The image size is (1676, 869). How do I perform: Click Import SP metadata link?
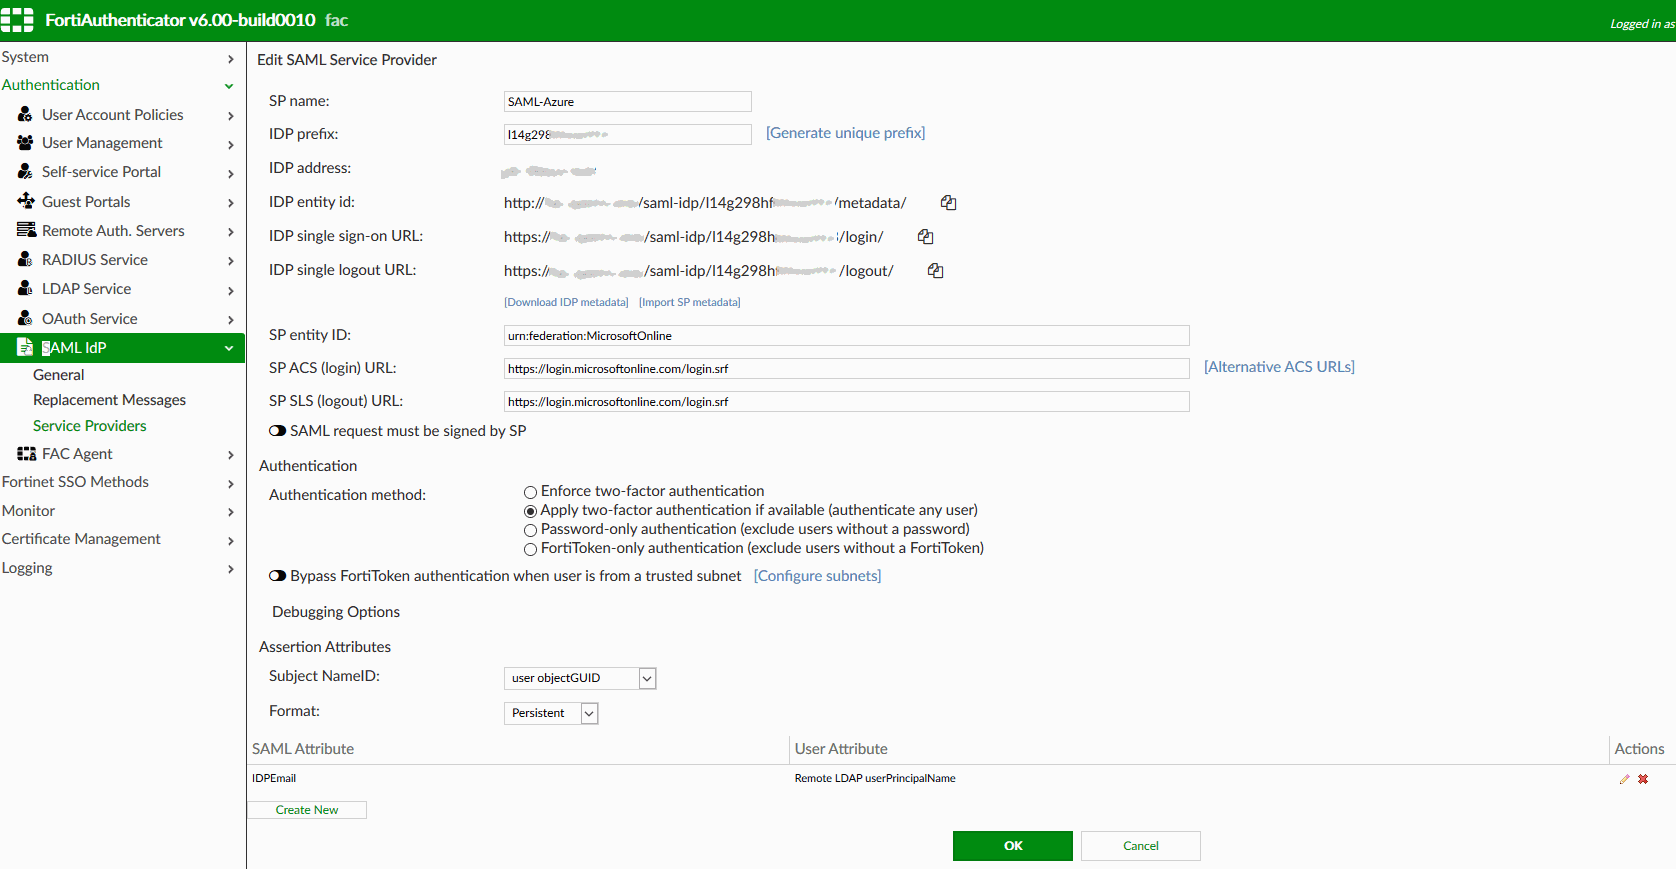pos(690,302)
